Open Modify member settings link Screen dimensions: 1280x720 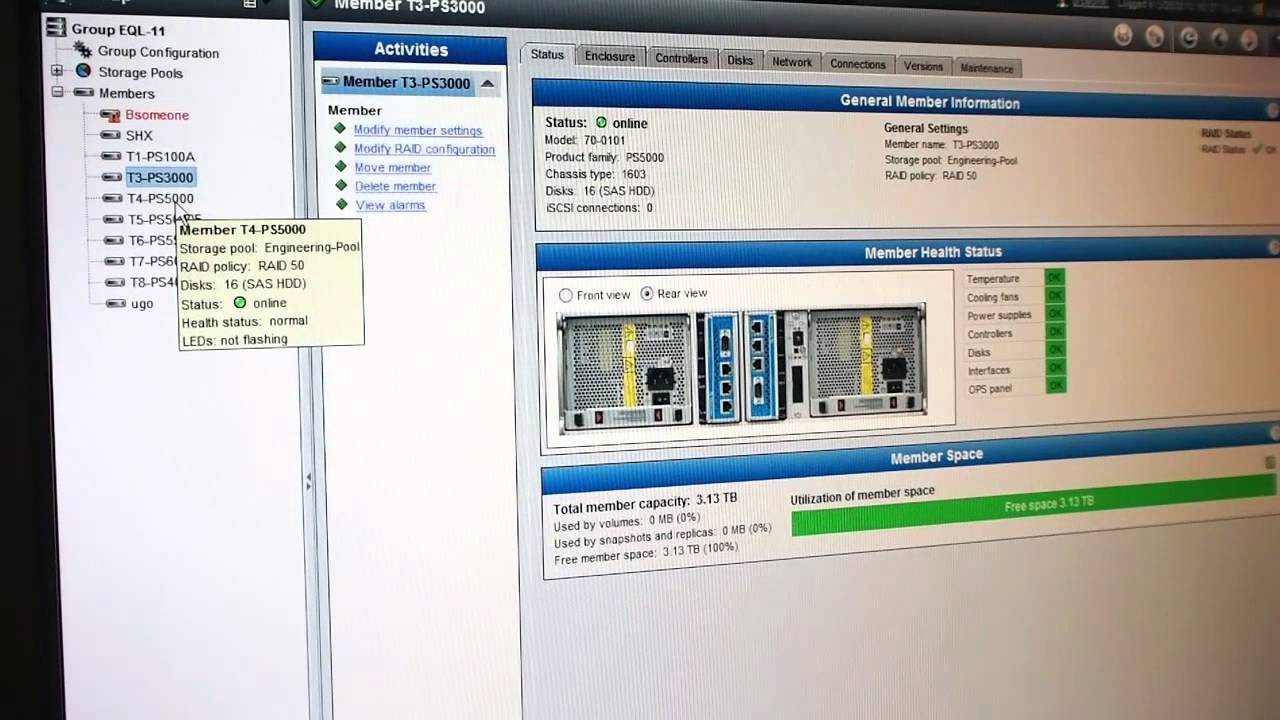click(x=418, y=130)
